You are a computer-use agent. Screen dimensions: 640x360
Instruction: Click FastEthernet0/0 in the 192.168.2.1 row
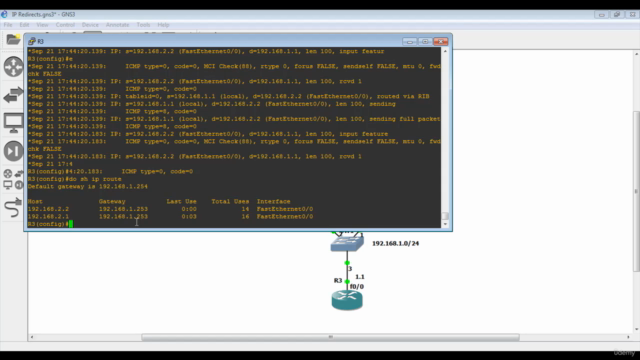(285, 217)
